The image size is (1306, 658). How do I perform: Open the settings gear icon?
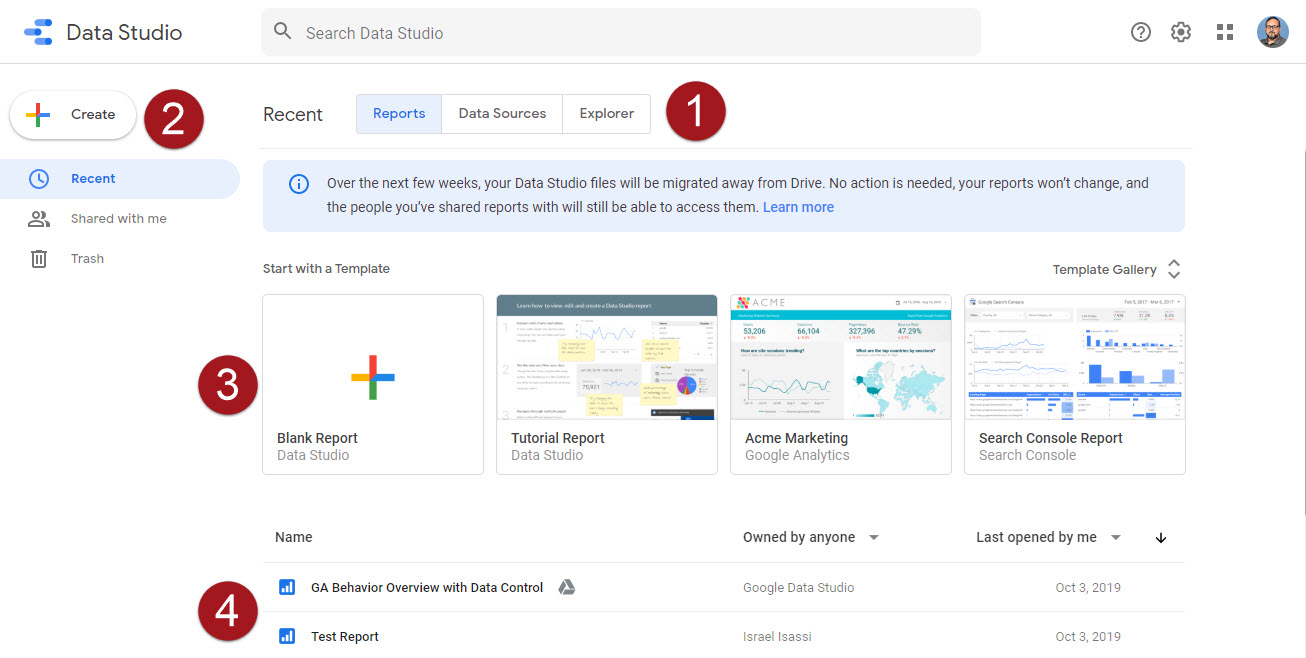pos(1181,32)
